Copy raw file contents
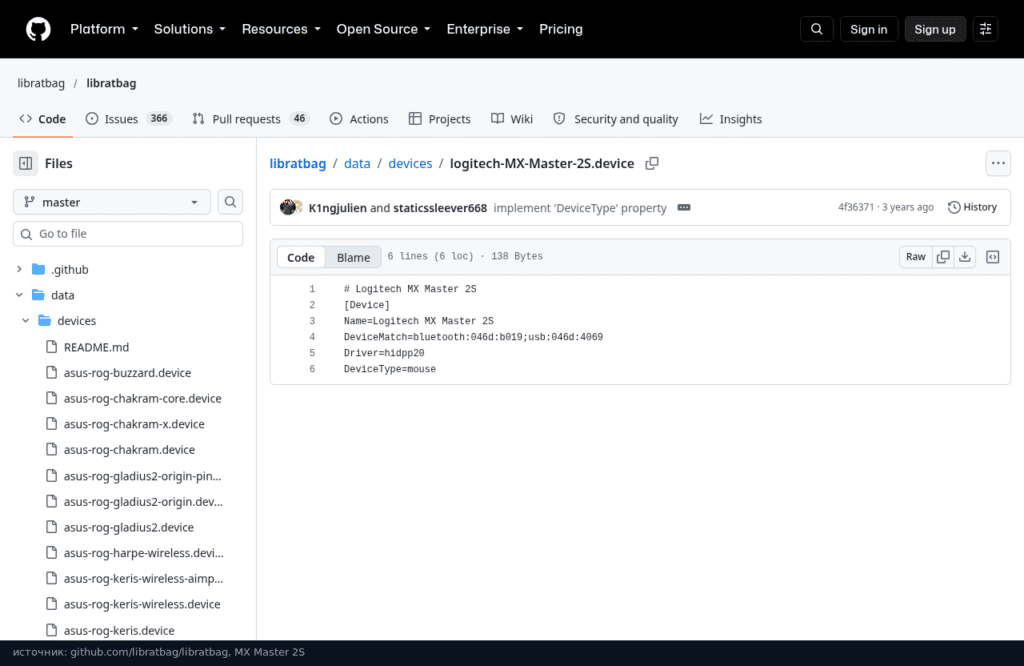The width and height of the screenshot is (1024, 666). tap(943, 257)
